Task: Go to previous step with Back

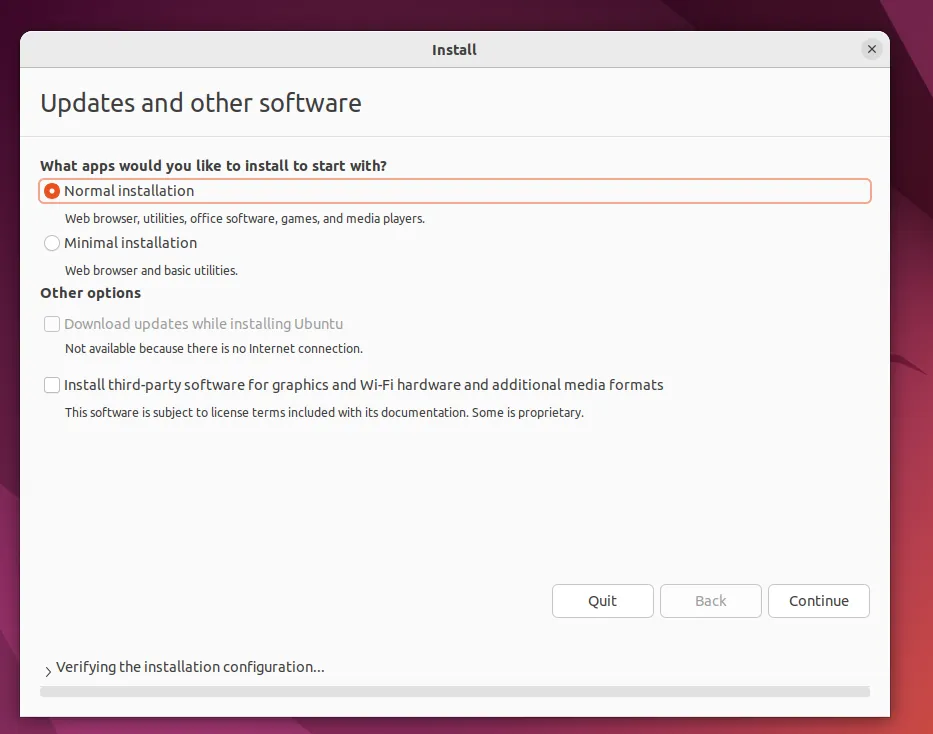Action: point(710,601)
